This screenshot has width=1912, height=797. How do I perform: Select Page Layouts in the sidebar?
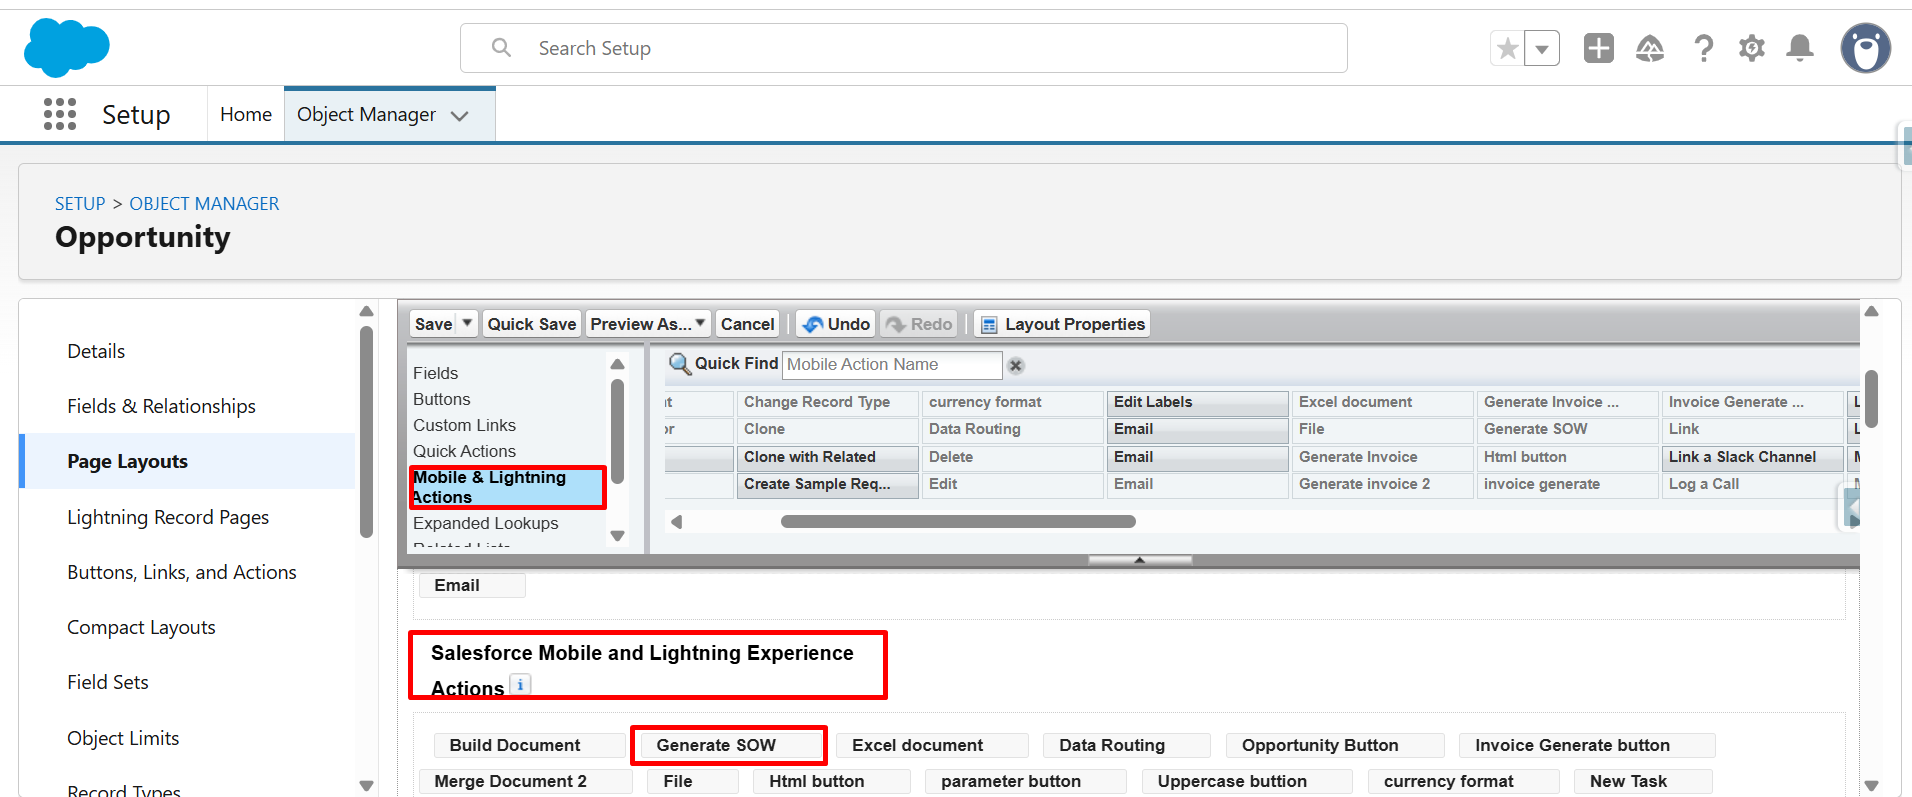click(127, 461)
